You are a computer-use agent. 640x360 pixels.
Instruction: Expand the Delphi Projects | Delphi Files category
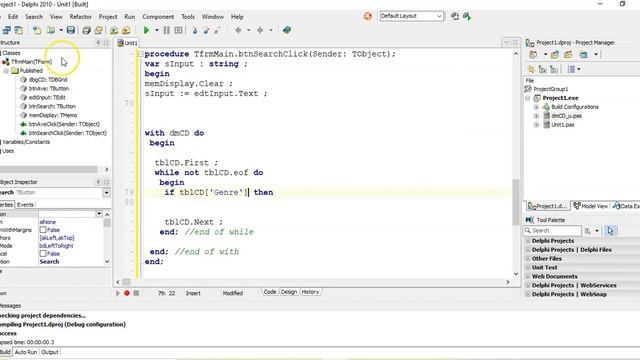[x=528, y=250]
